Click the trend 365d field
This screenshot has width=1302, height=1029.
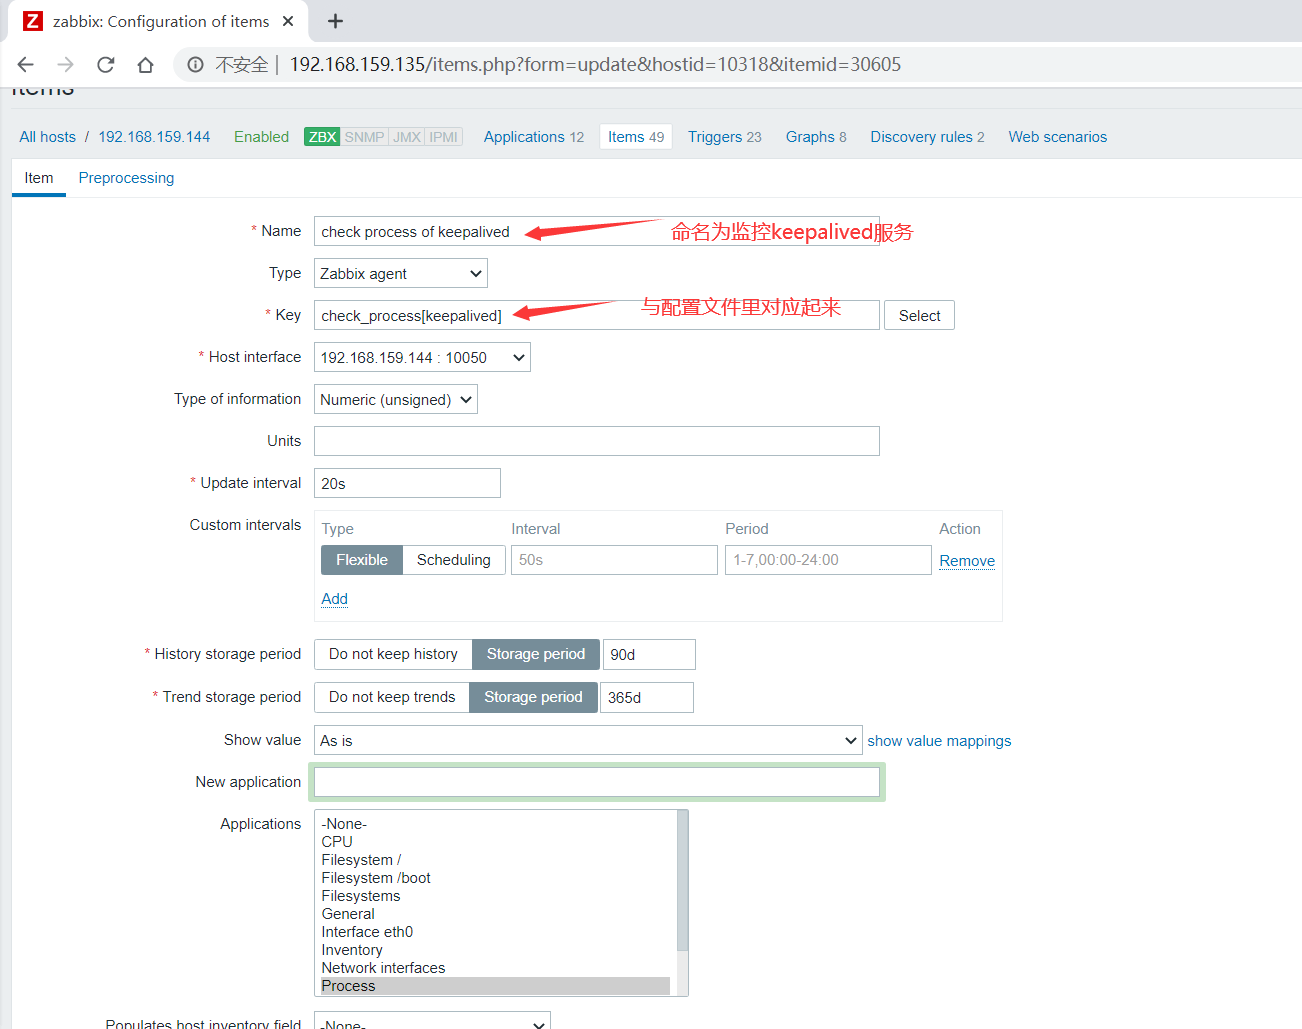[647, 697]
